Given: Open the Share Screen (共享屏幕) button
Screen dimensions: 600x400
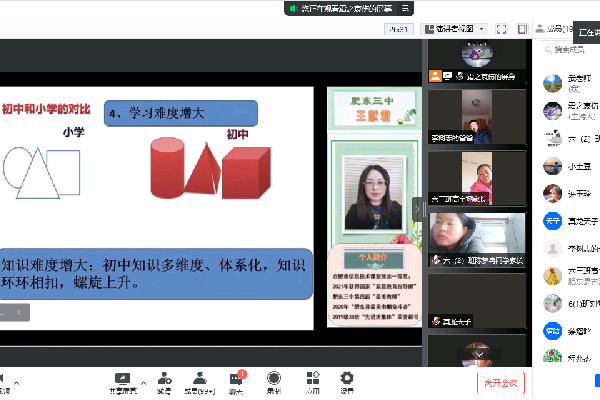Looking at the screenshot, I should 122,384.
